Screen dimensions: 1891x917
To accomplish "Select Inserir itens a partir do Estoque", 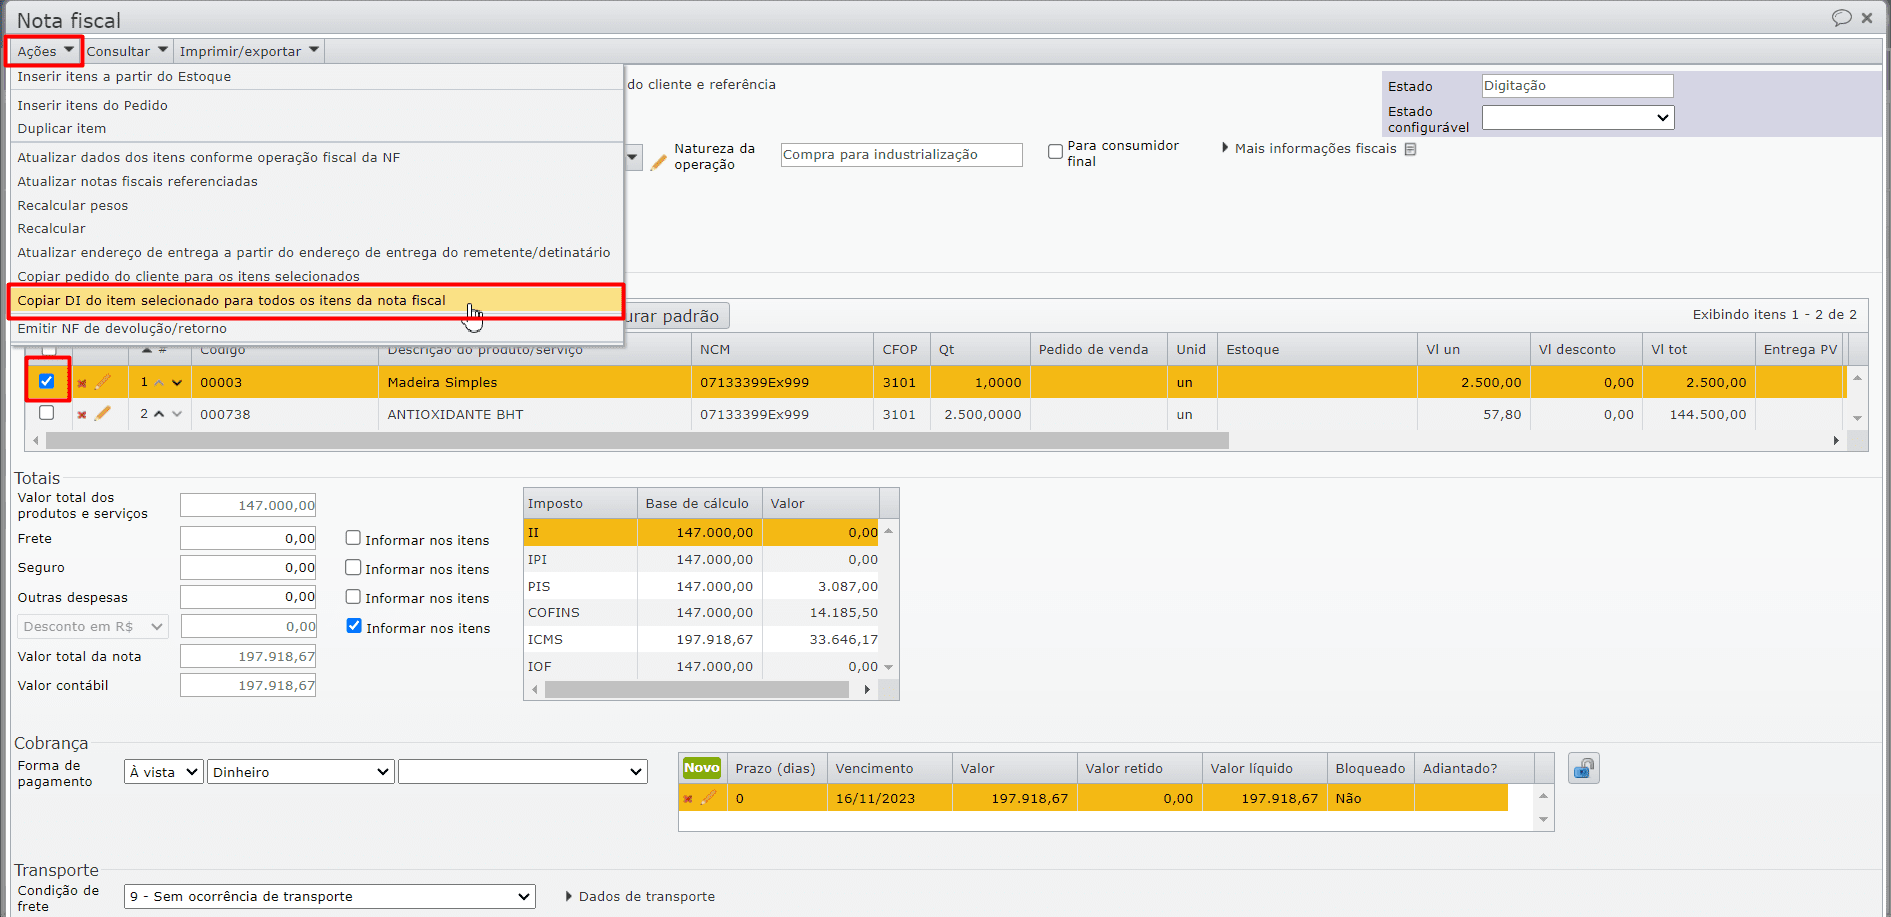I will pyautogui.click(x=124, y=77).
